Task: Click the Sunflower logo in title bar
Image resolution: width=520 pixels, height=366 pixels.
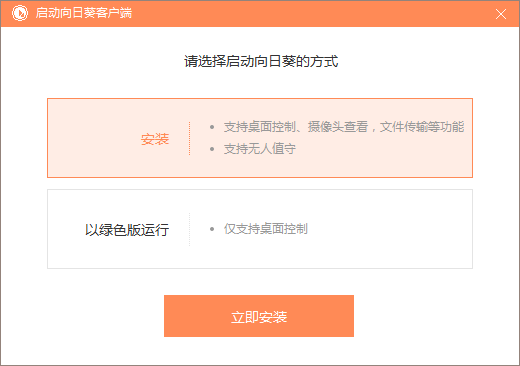Action: click(20, 13)
